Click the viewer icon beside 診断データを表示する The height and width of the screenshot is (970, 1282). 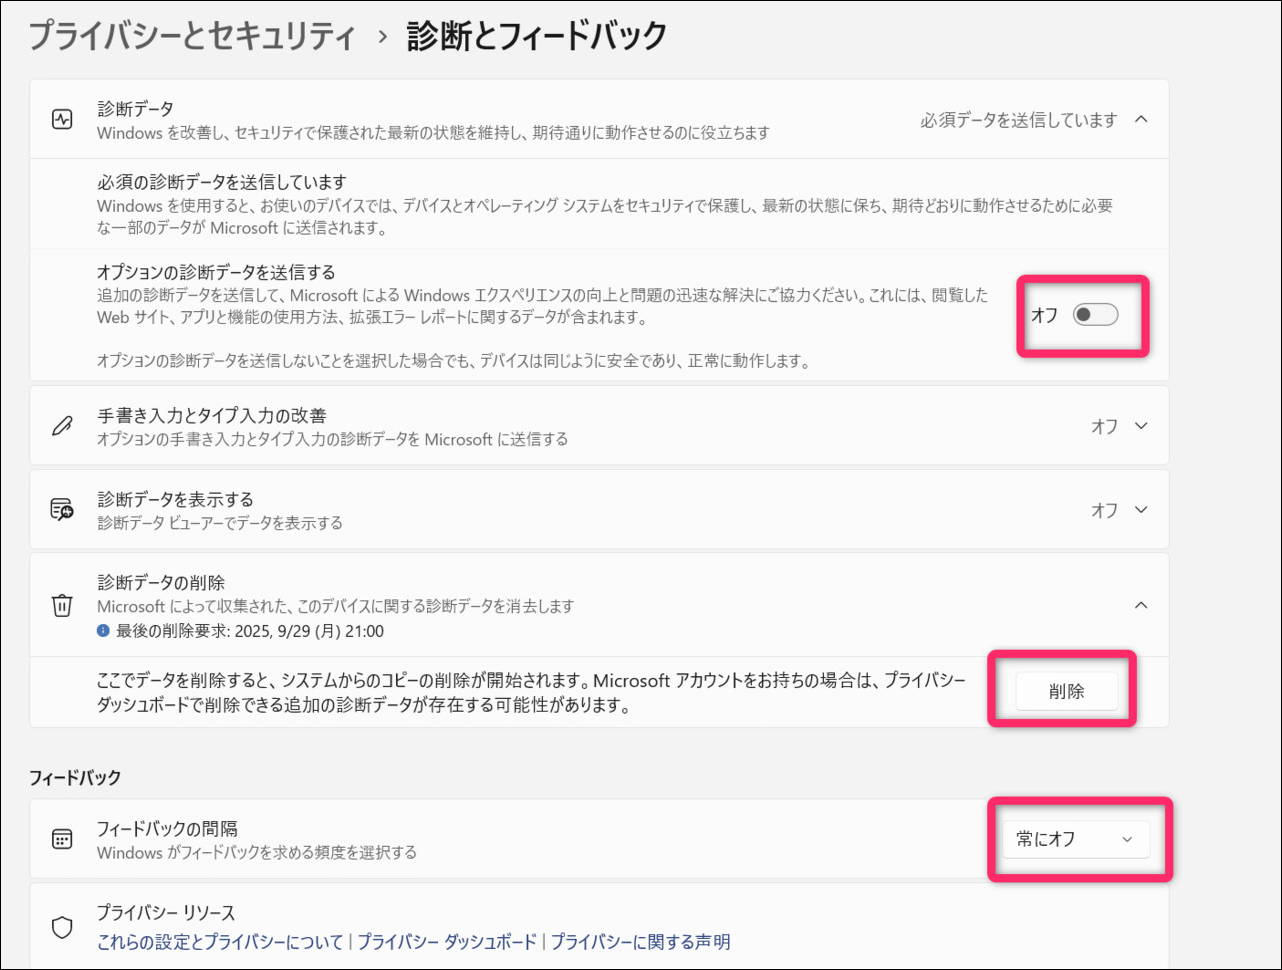tap(62, 510)
